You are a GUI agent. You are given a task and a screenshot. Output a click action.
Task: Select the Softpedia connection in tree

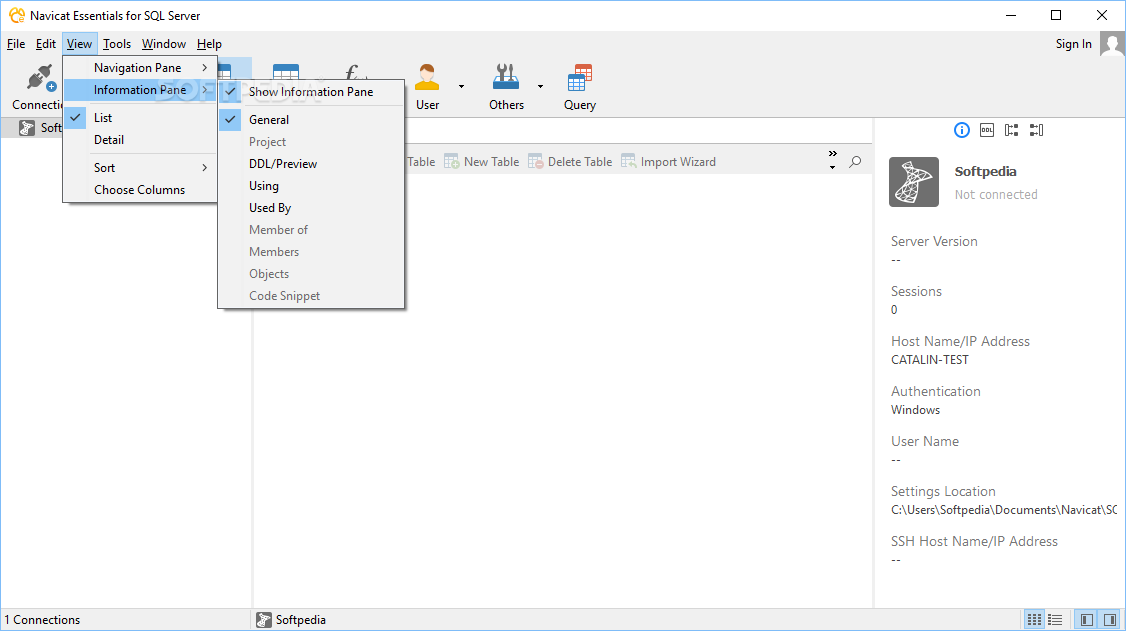(x=40, y=128)
